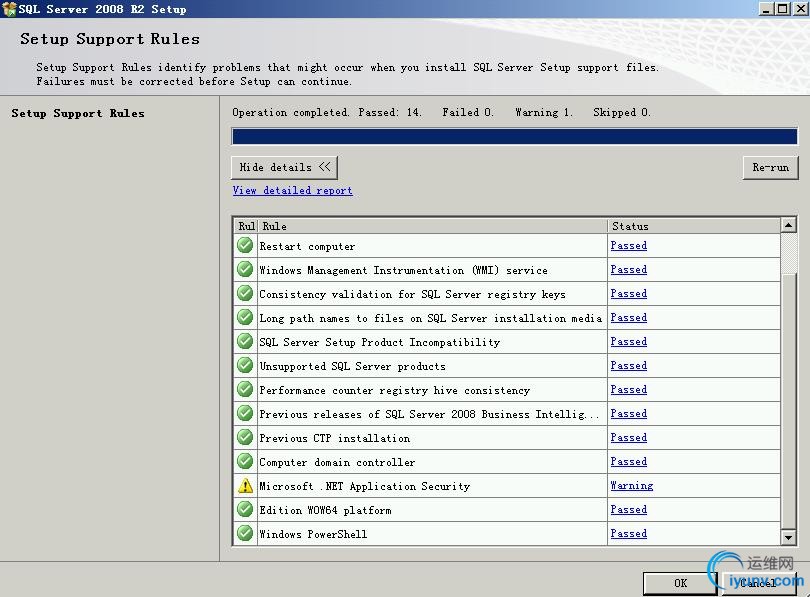
Task: Click the Rule column header
Action: pos(432,226)
